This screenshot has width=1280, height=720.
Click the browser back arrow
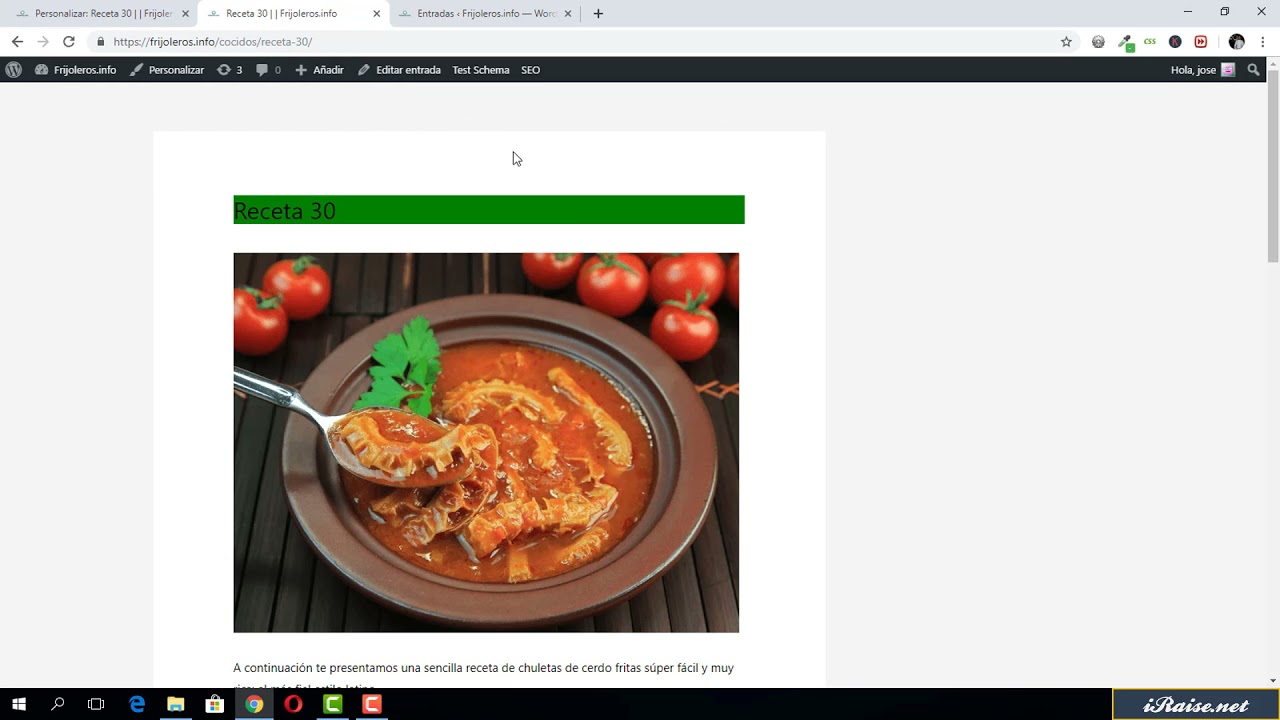tap(17, 42)
